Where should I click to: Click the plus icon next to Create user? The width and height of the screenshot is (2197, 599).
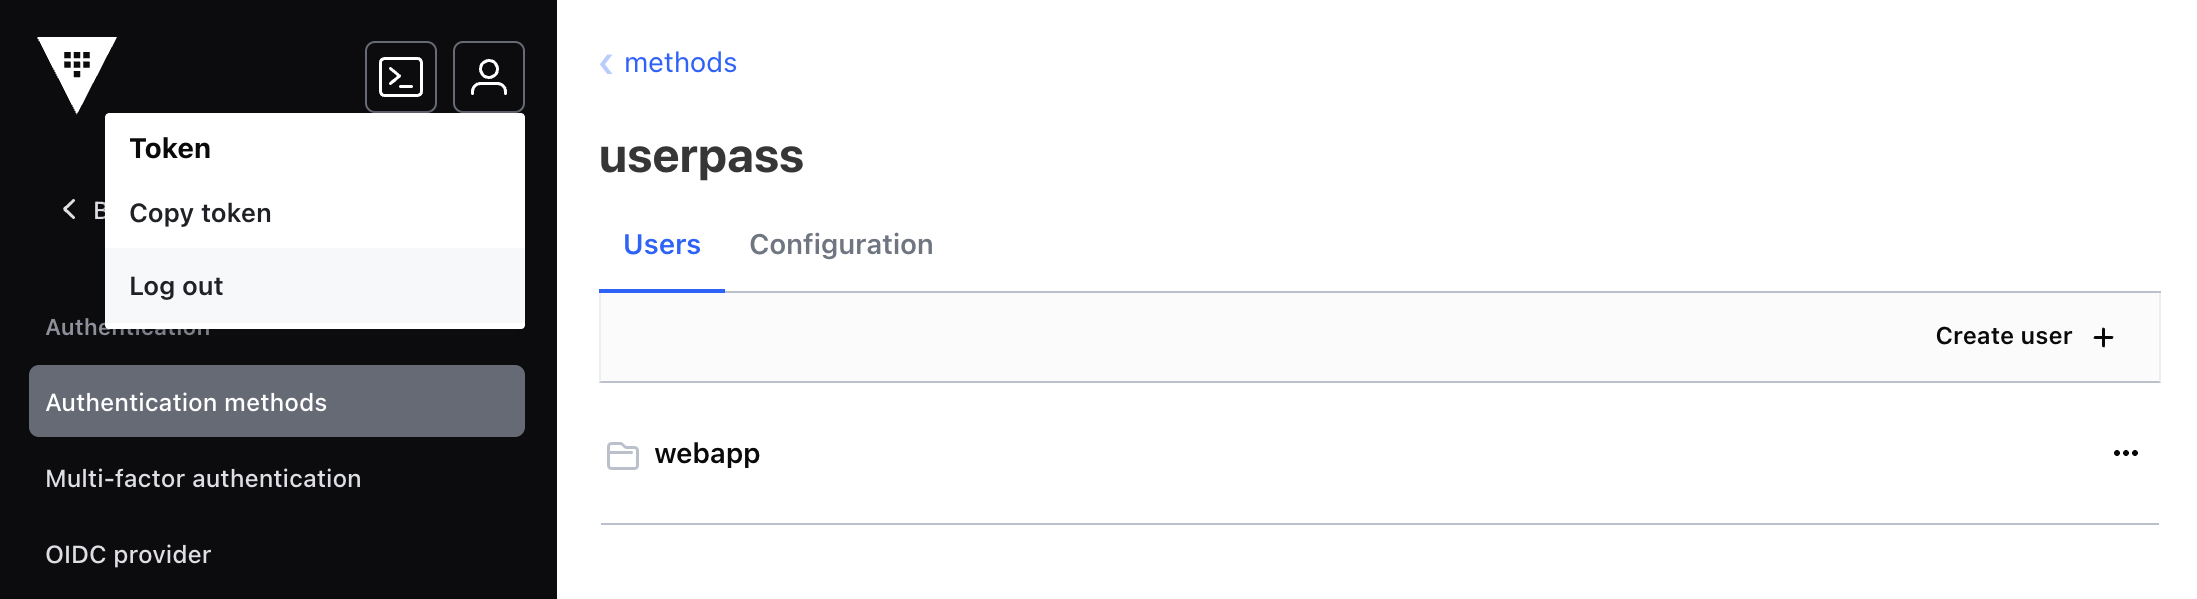click(2104, 337)
